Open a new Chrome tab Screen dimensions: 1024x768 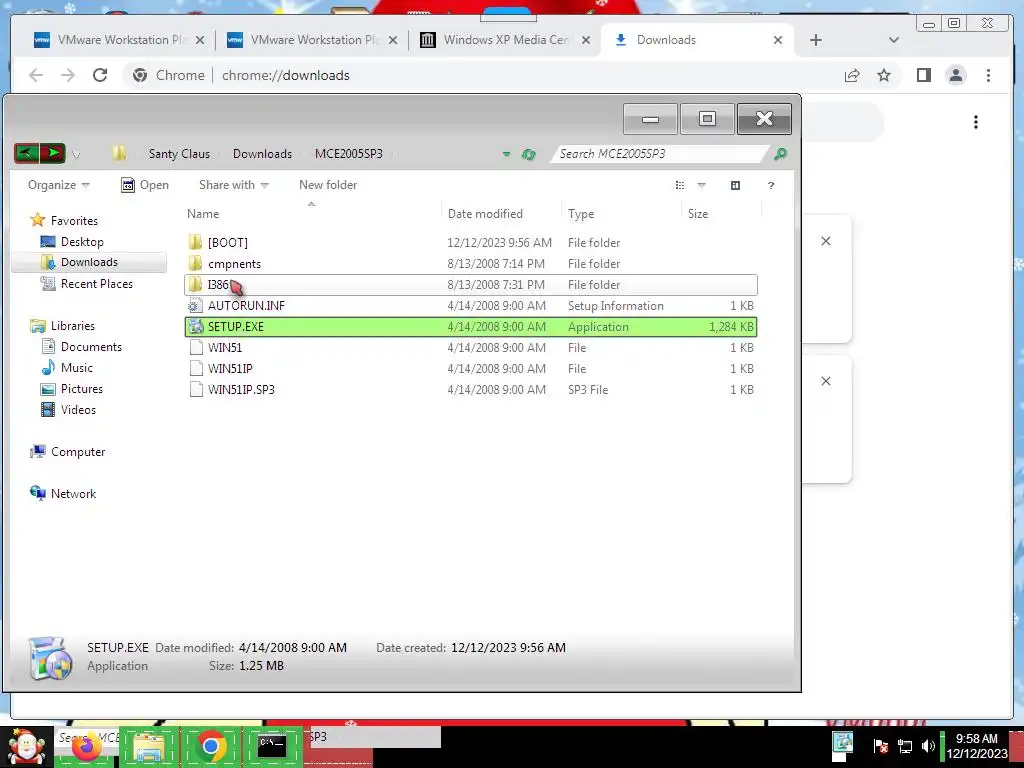pos(816,40)
